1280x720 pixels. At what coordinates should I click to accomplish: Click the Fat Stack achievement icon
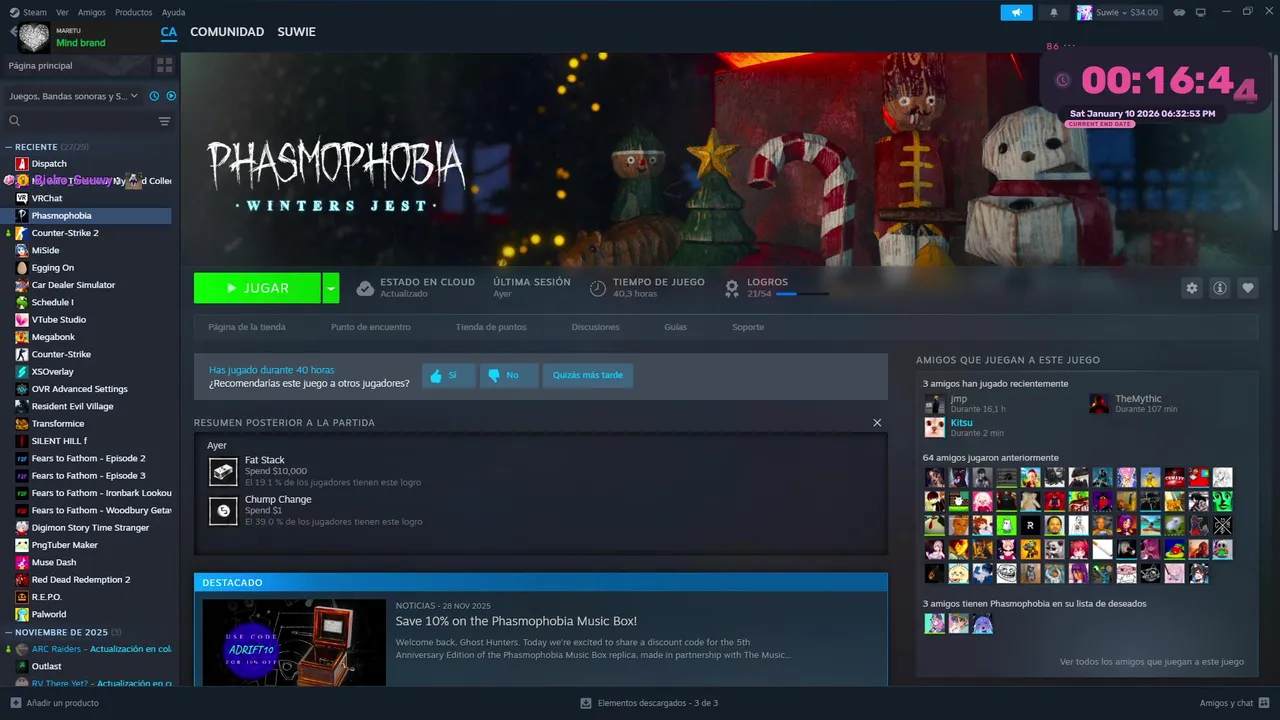(223, 471)
